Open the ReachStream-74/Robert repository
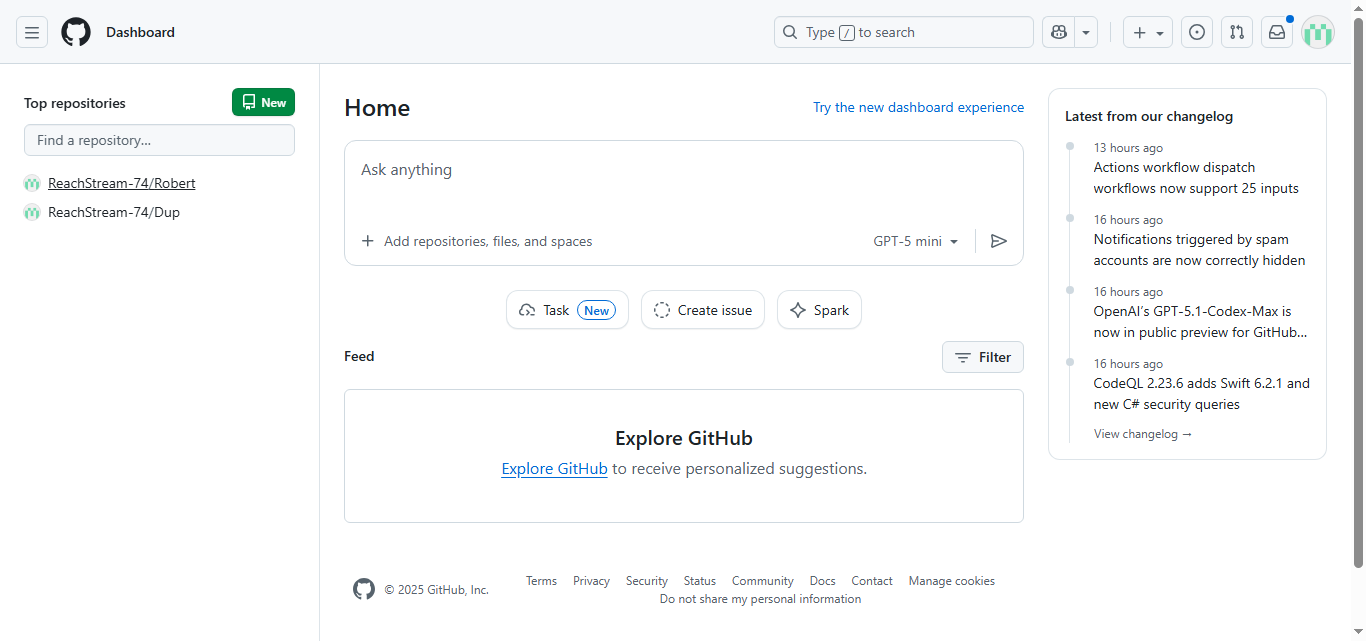This screenshot has height=641, width=1366. coord(122,183)
